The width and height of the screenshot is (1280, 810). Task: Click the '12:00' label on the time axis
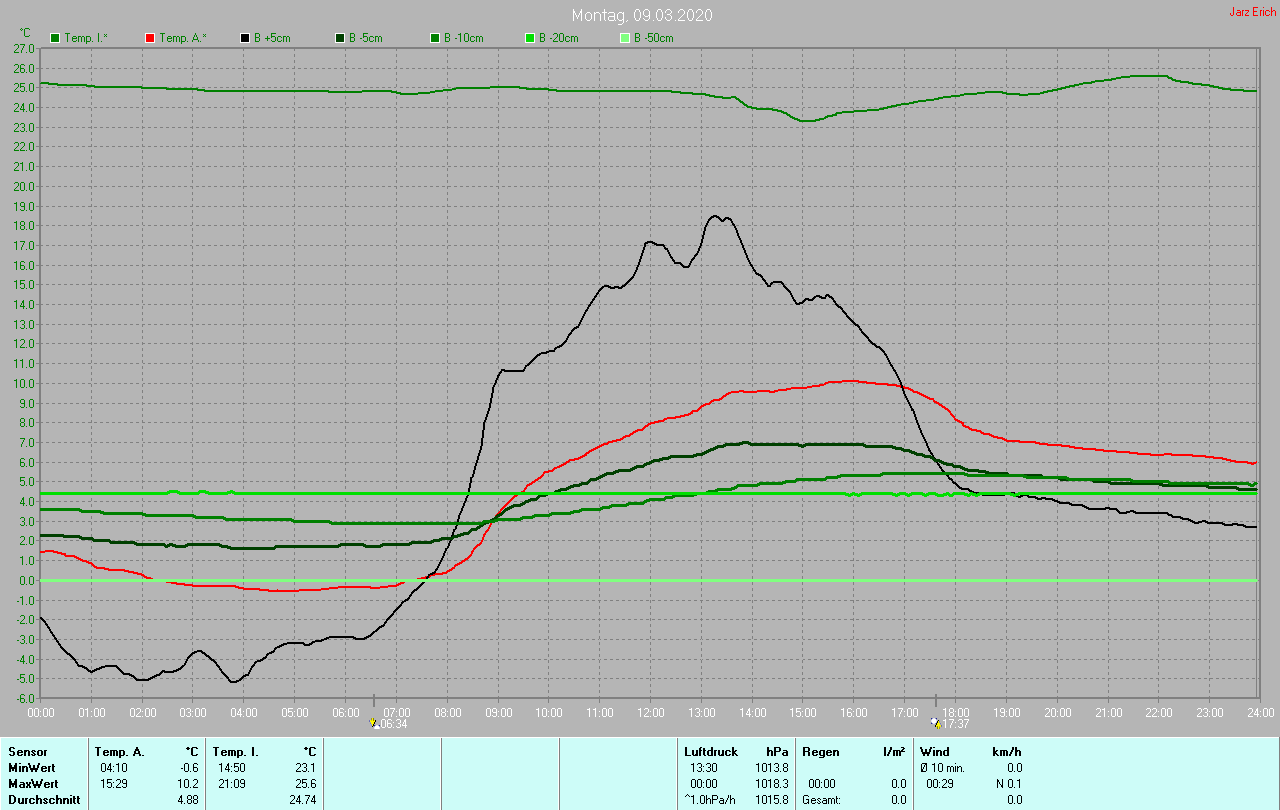[651, 712]
